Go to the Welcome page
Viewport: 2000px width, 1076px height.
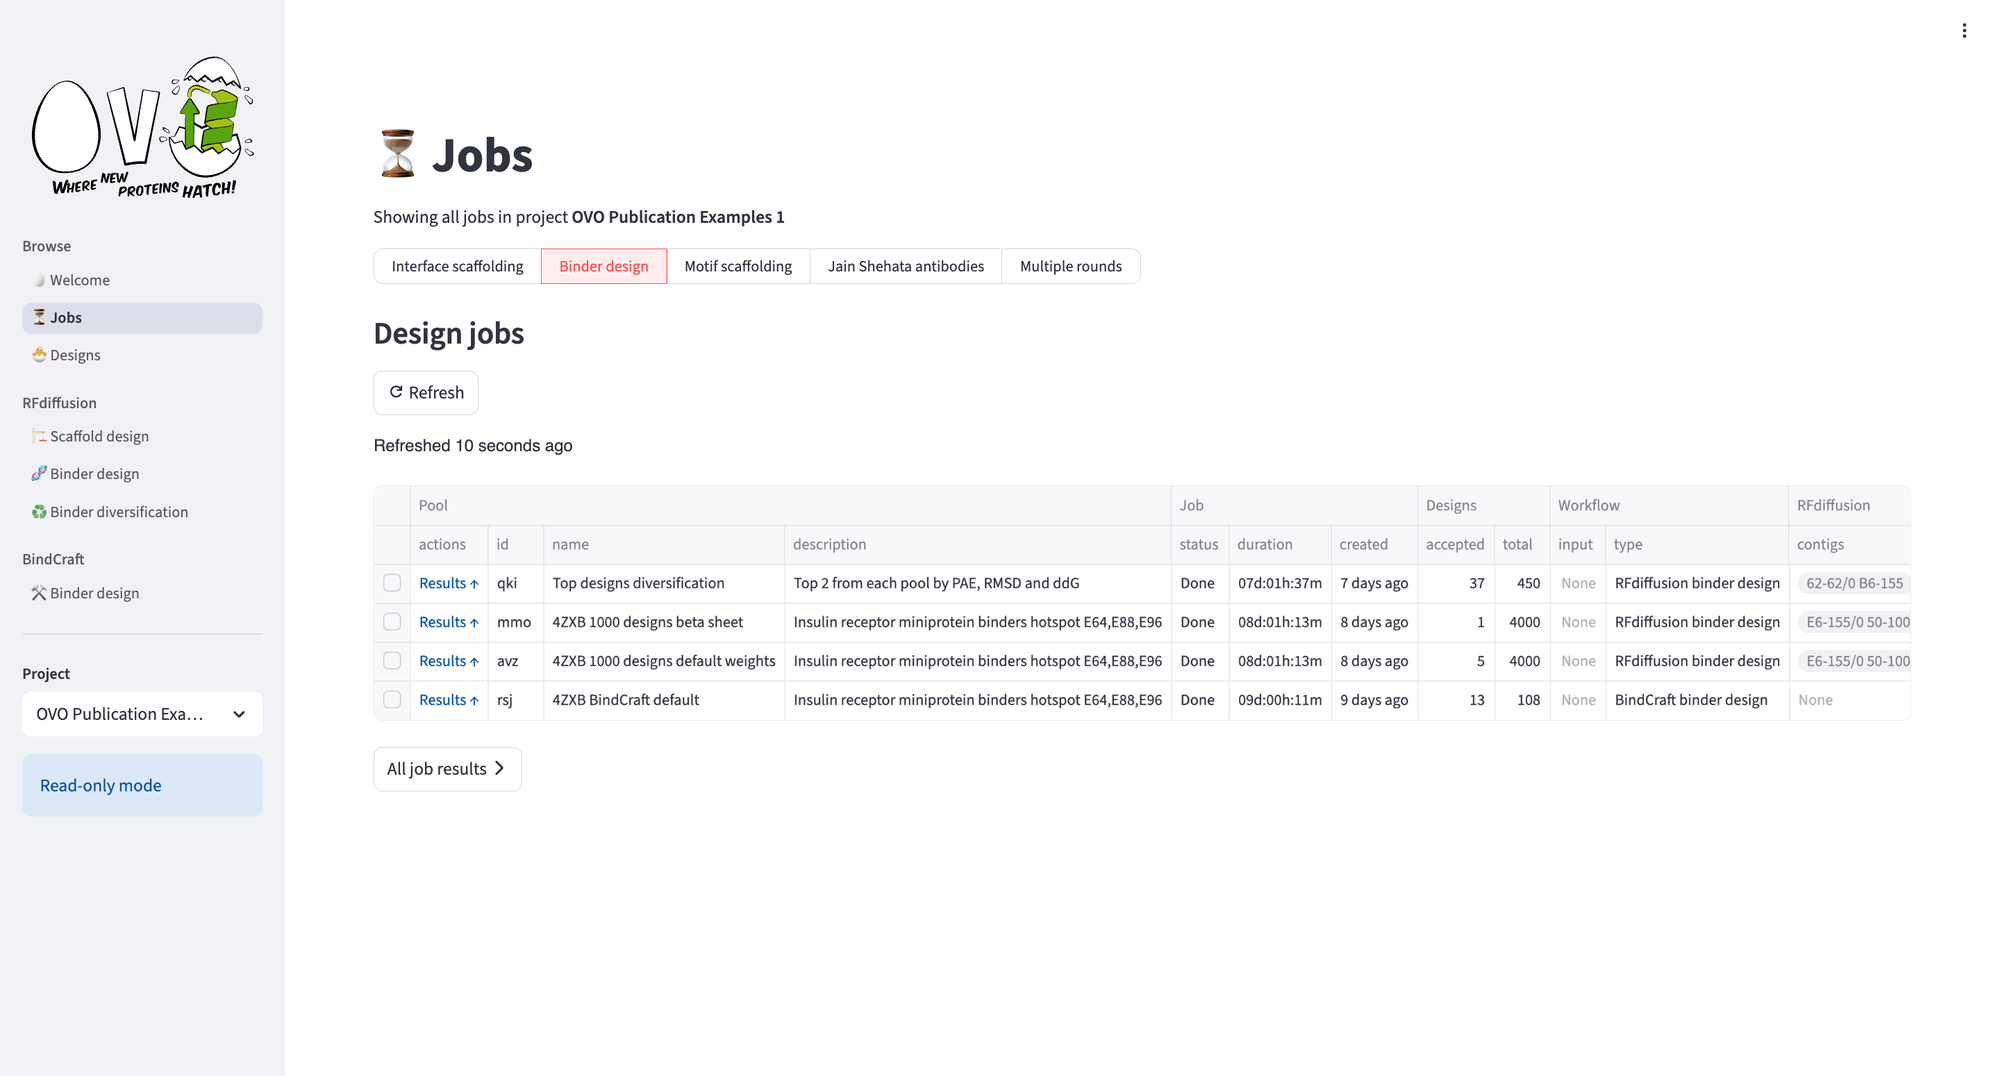79,280
